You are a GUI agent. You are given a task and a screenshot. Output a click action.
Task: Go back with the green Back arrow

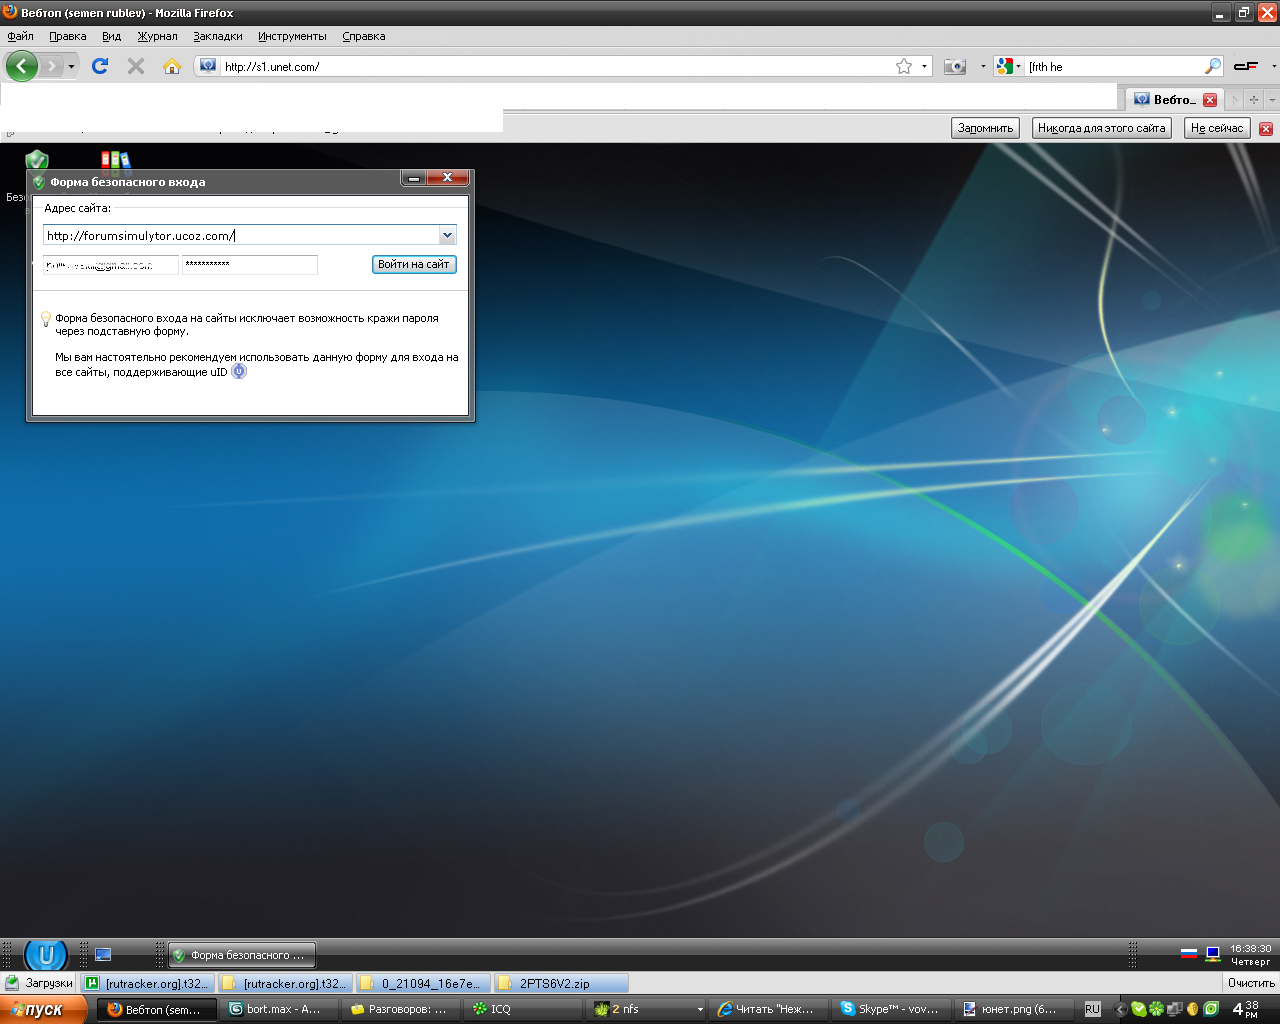[21, 66]
